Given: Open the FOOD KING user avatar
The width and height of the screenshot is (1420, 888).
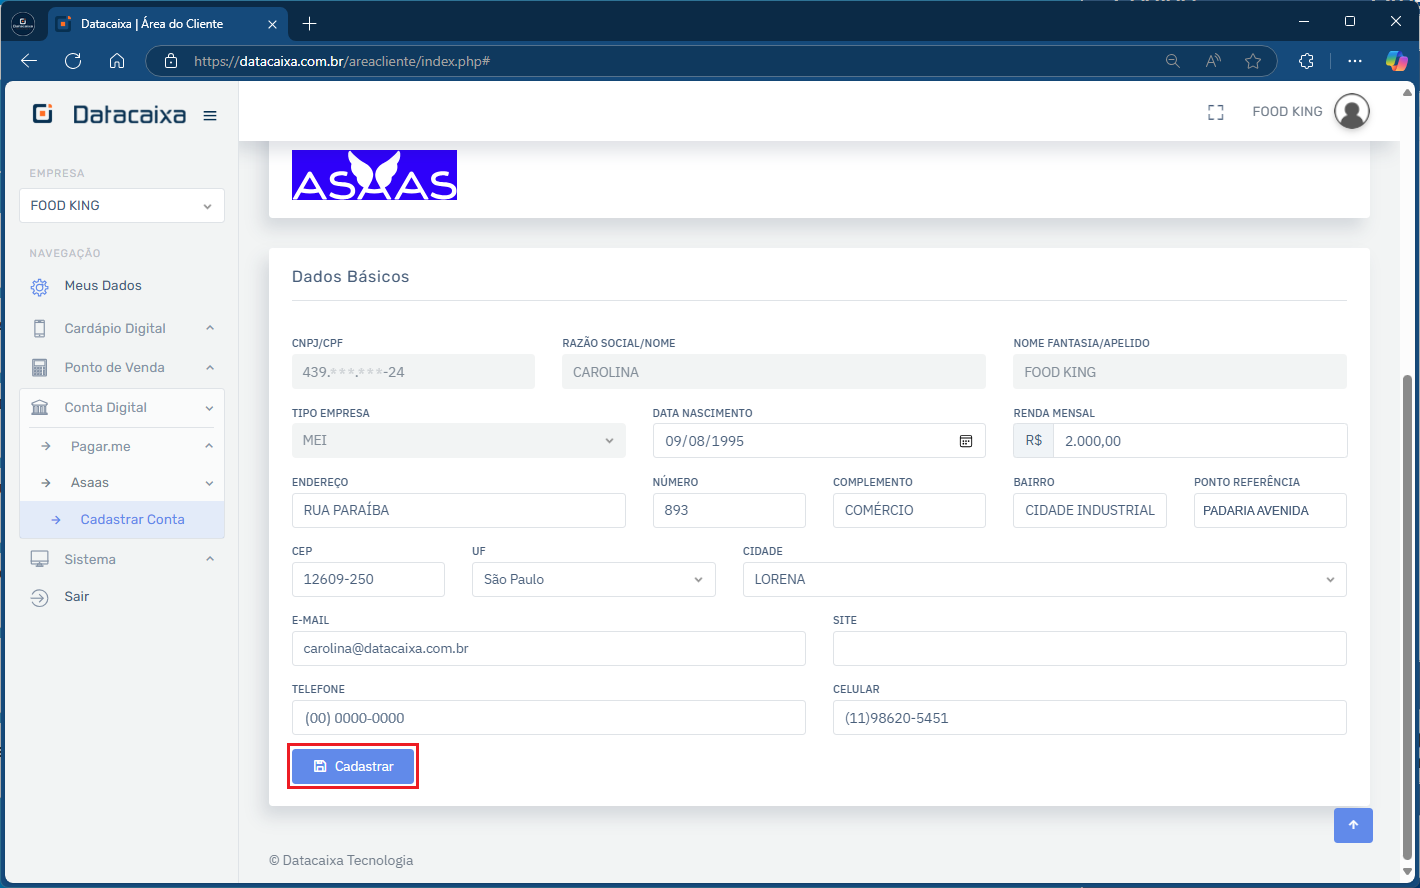Looking at the screenshot, I should pyautogui.click(x=1351, y=112).
